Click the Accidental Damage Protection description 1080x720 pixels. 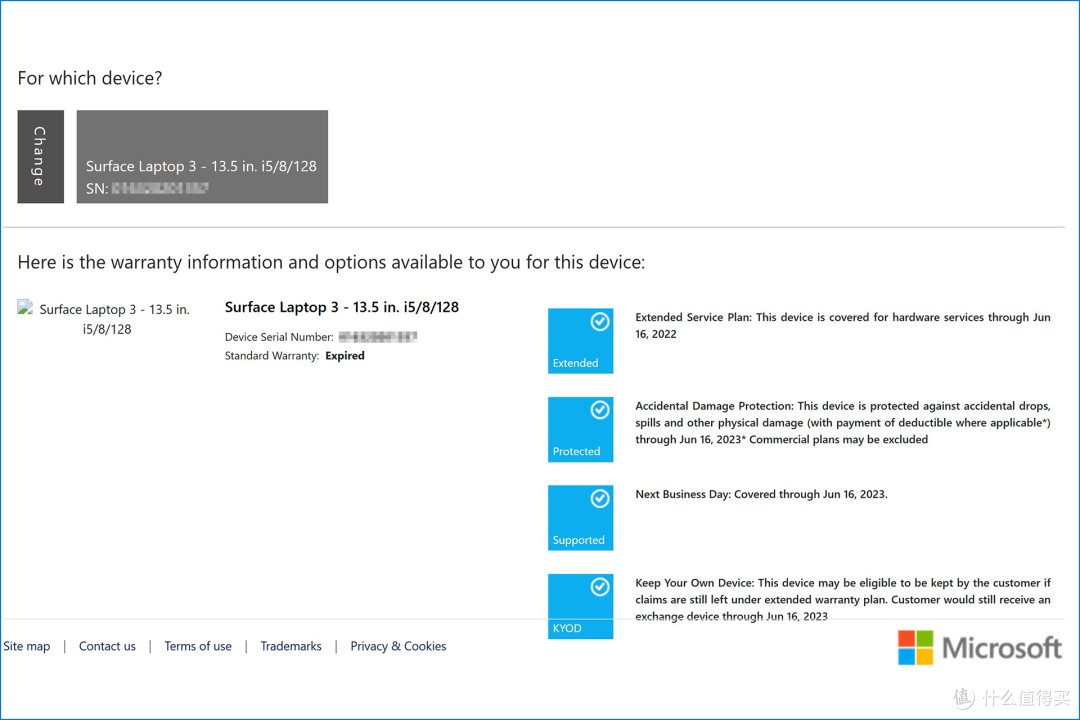click(x=842, y=423)
